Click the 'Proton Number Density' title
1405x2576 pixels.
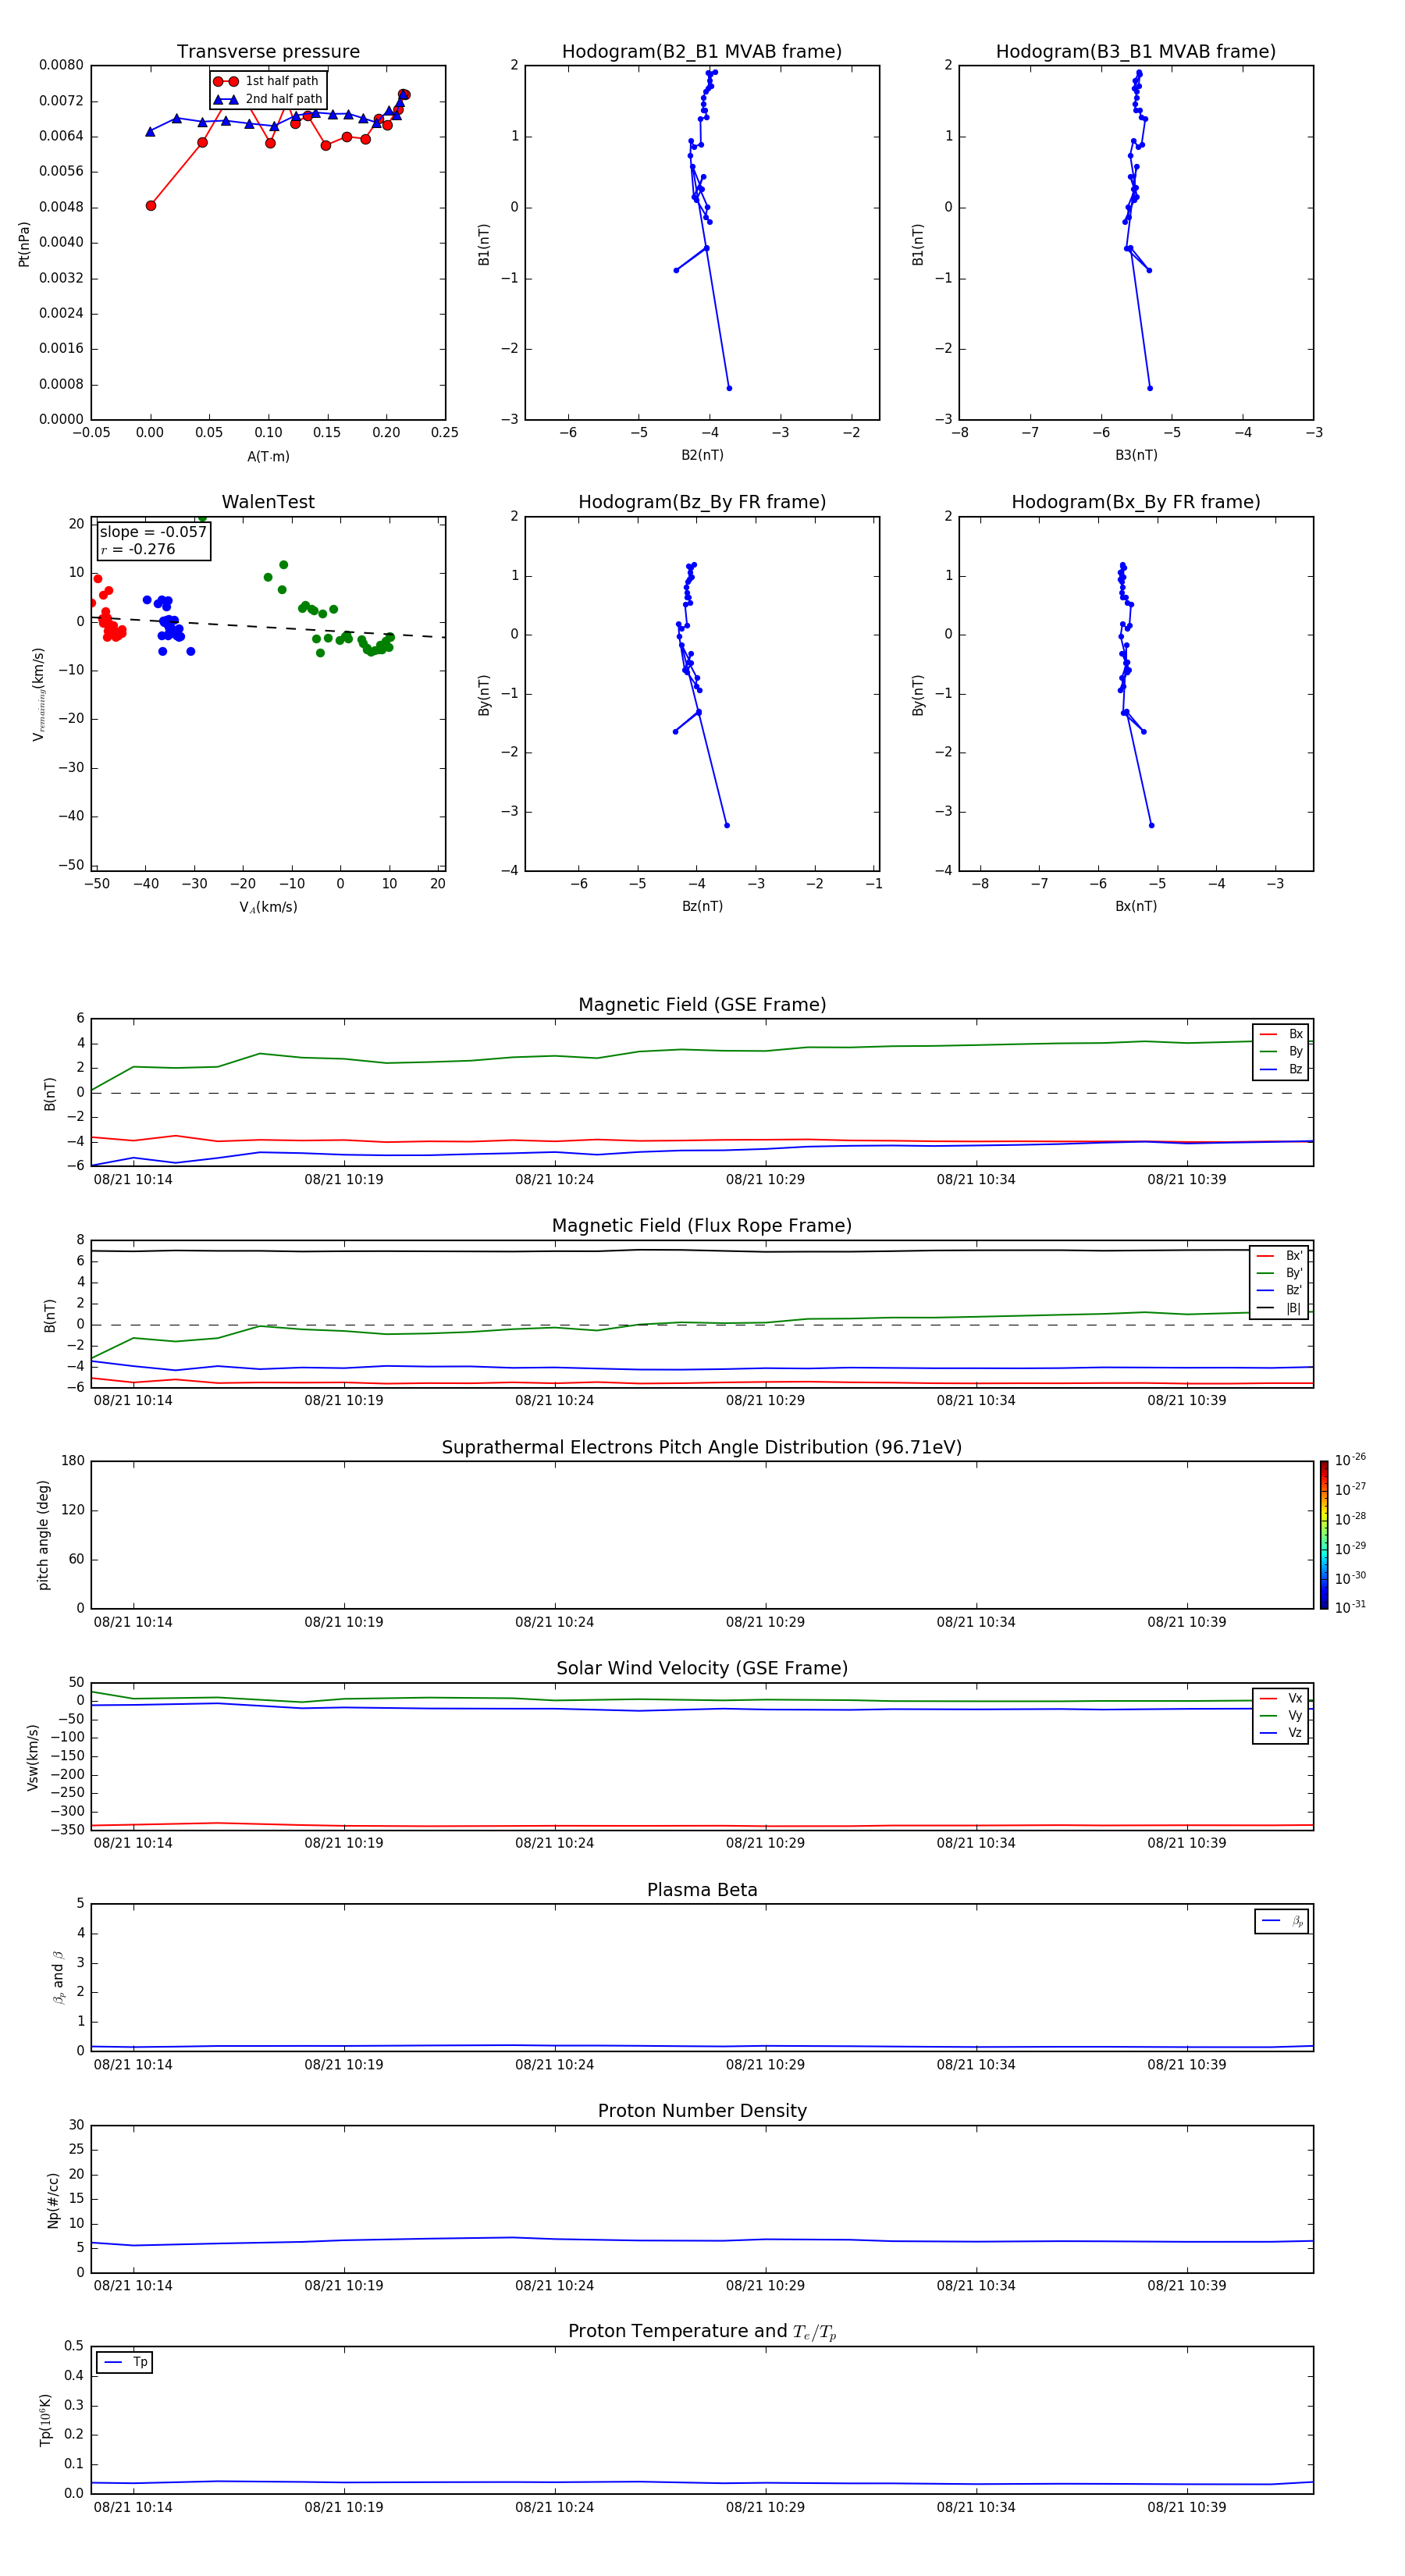(x=702, y=2111)
